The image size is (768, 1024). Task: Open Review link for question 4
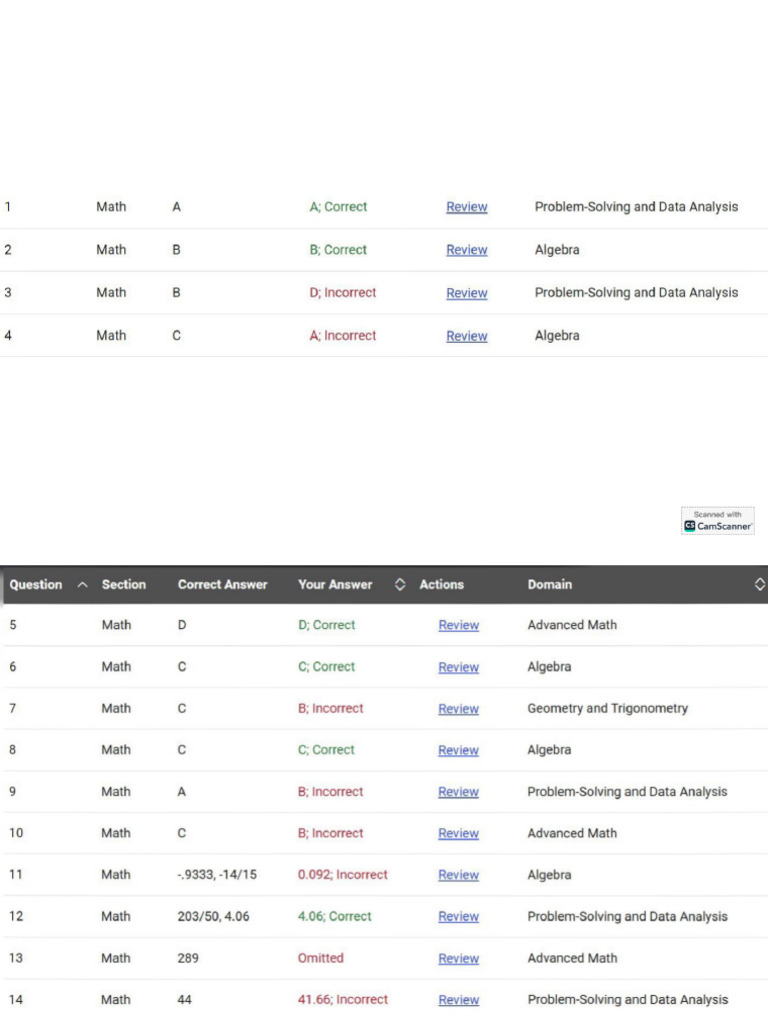pyautogui.click(x=467, y=336)
